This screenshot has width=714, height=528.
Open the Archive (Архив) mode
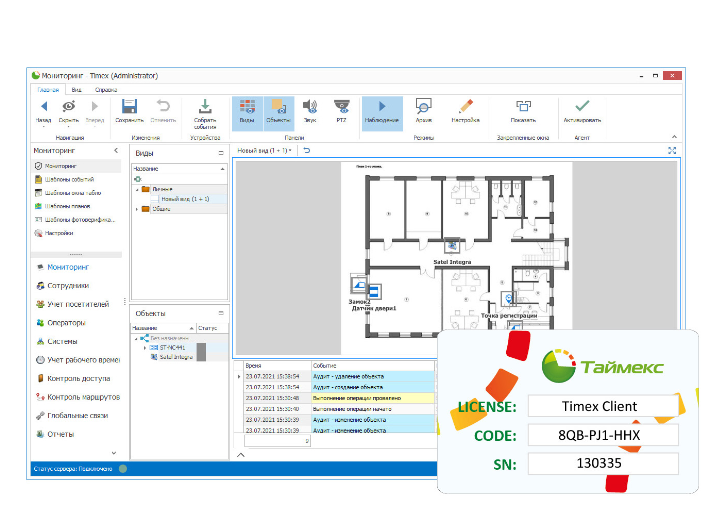pos(423,108)
